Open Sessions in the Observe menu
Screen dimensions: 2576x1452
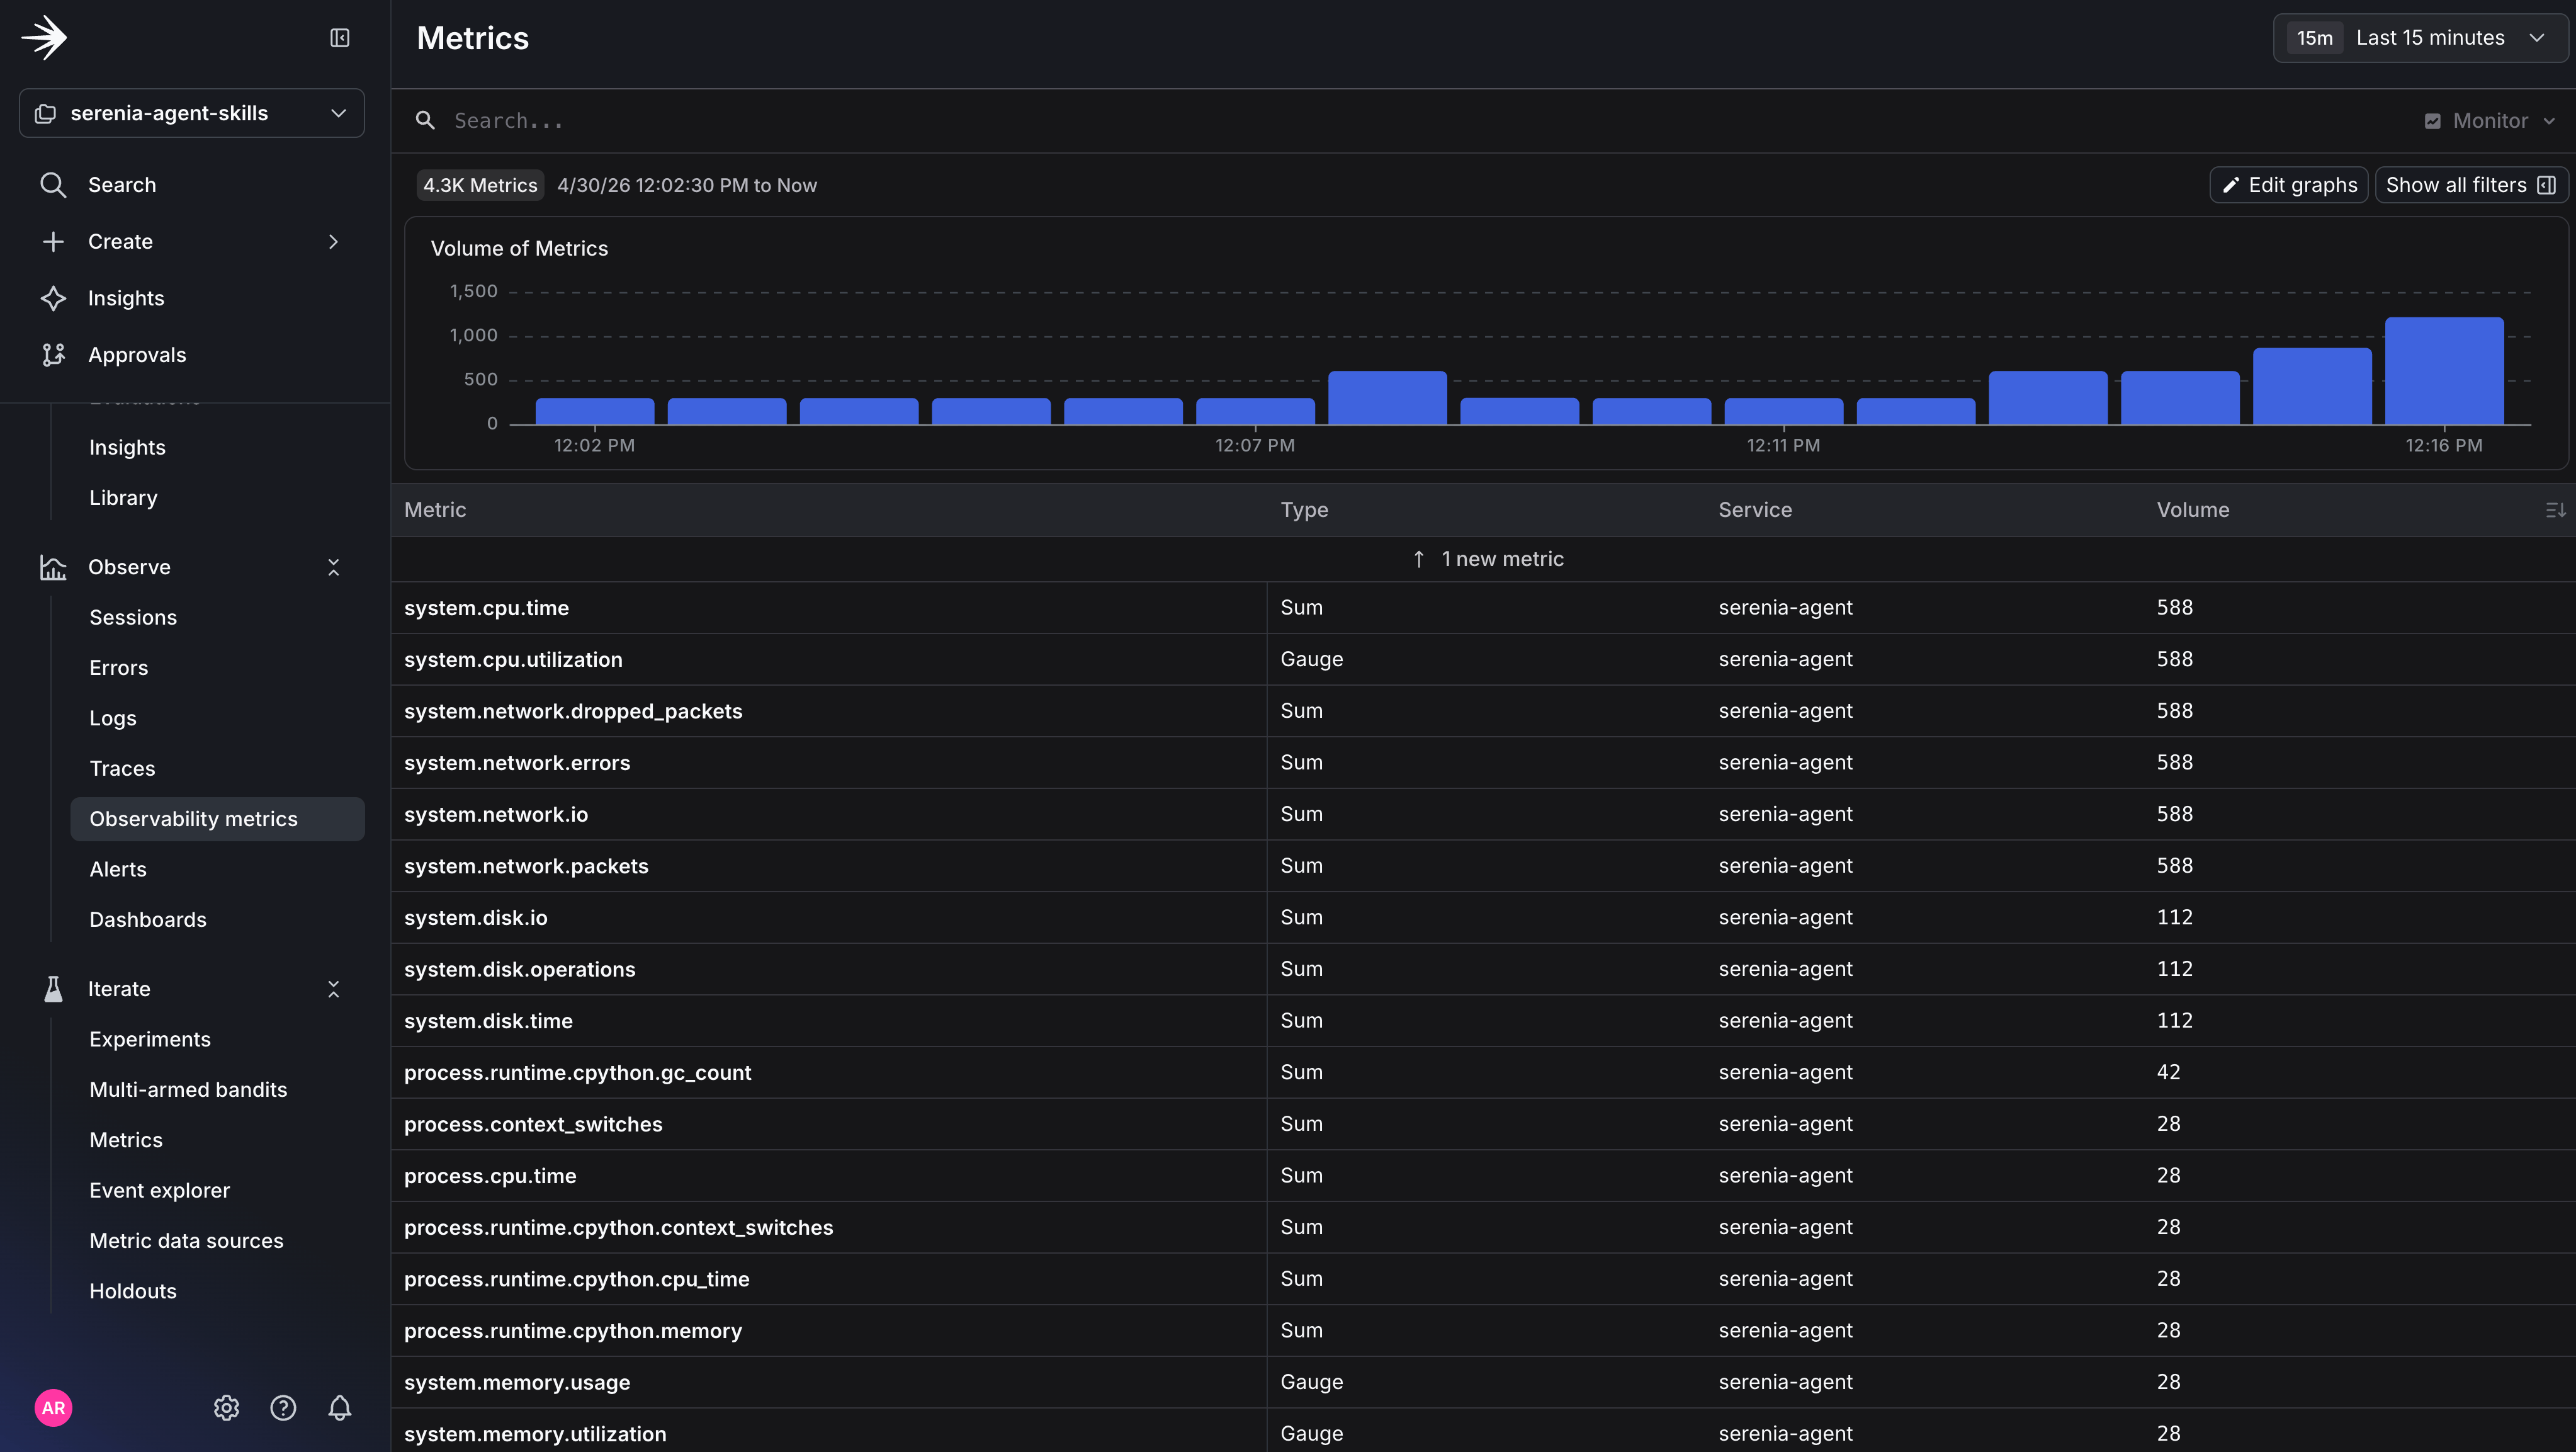click(133, 617)
